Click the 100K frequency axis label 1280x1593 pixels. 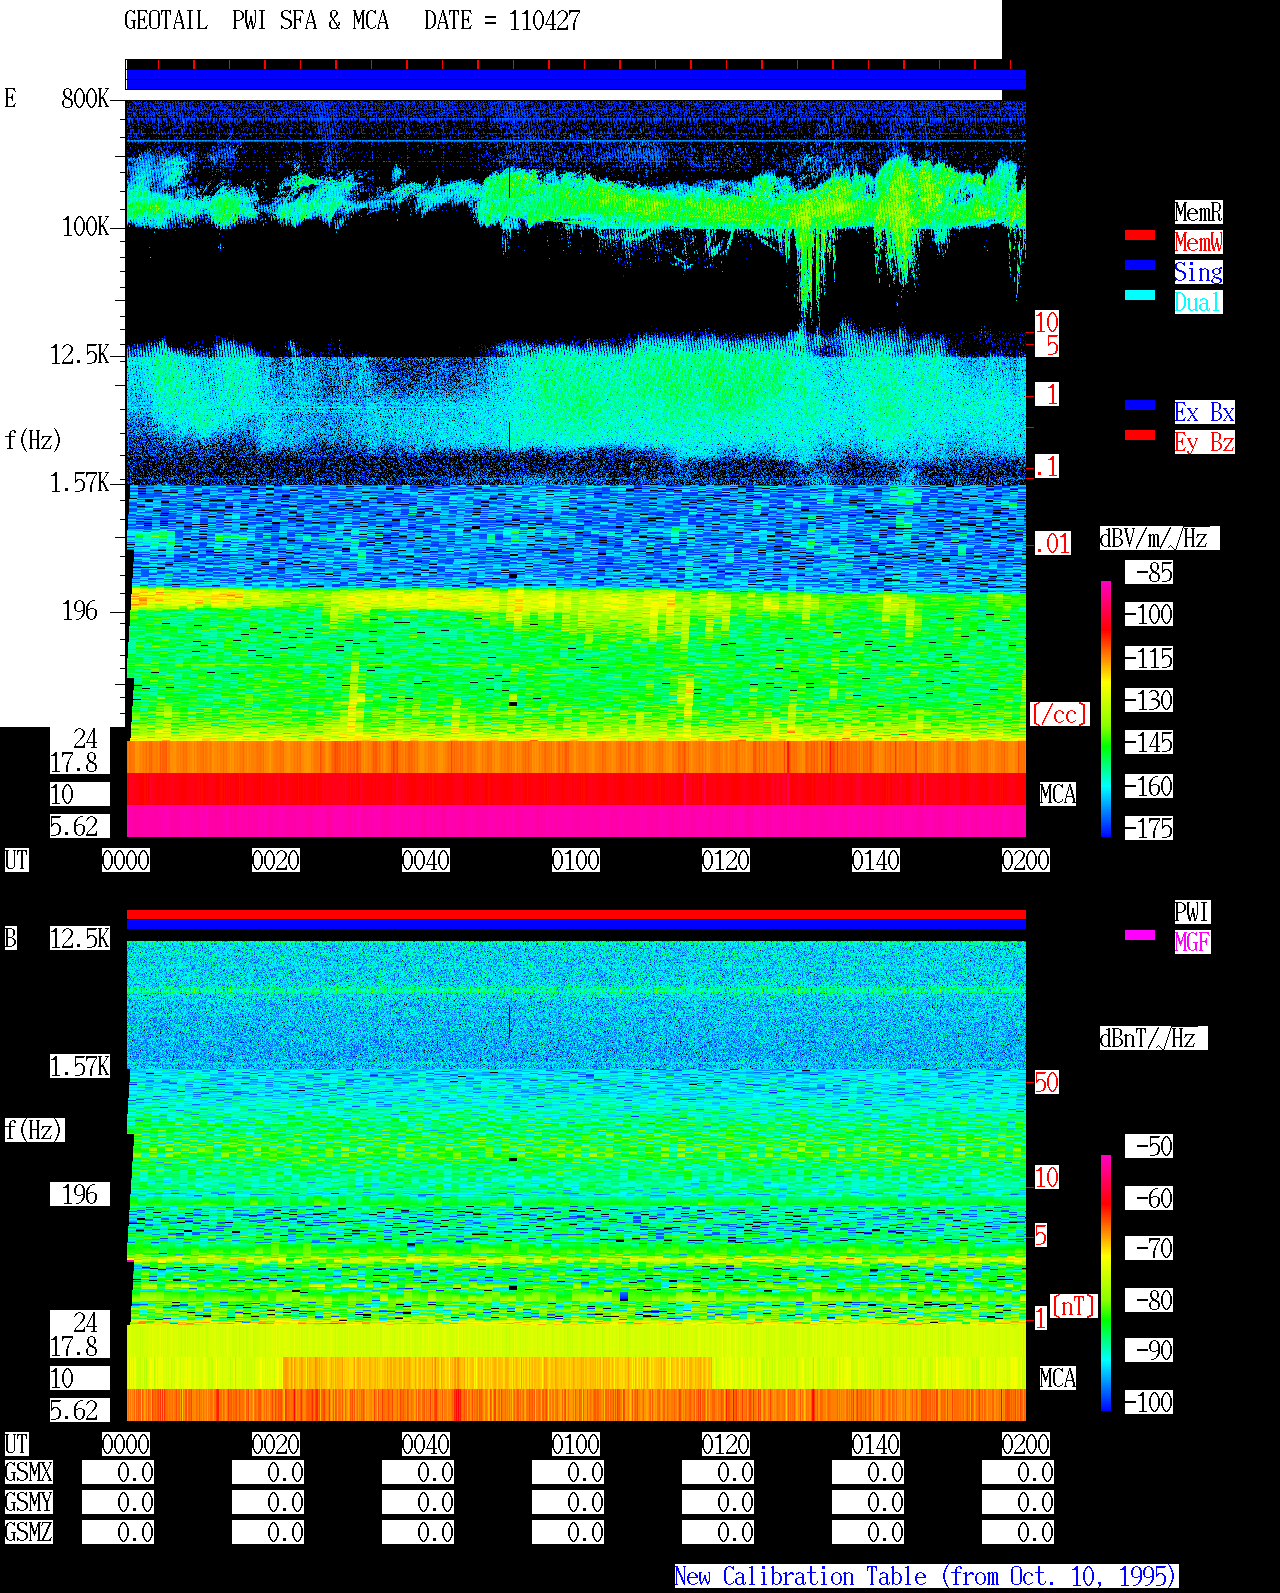pos(85,226)
